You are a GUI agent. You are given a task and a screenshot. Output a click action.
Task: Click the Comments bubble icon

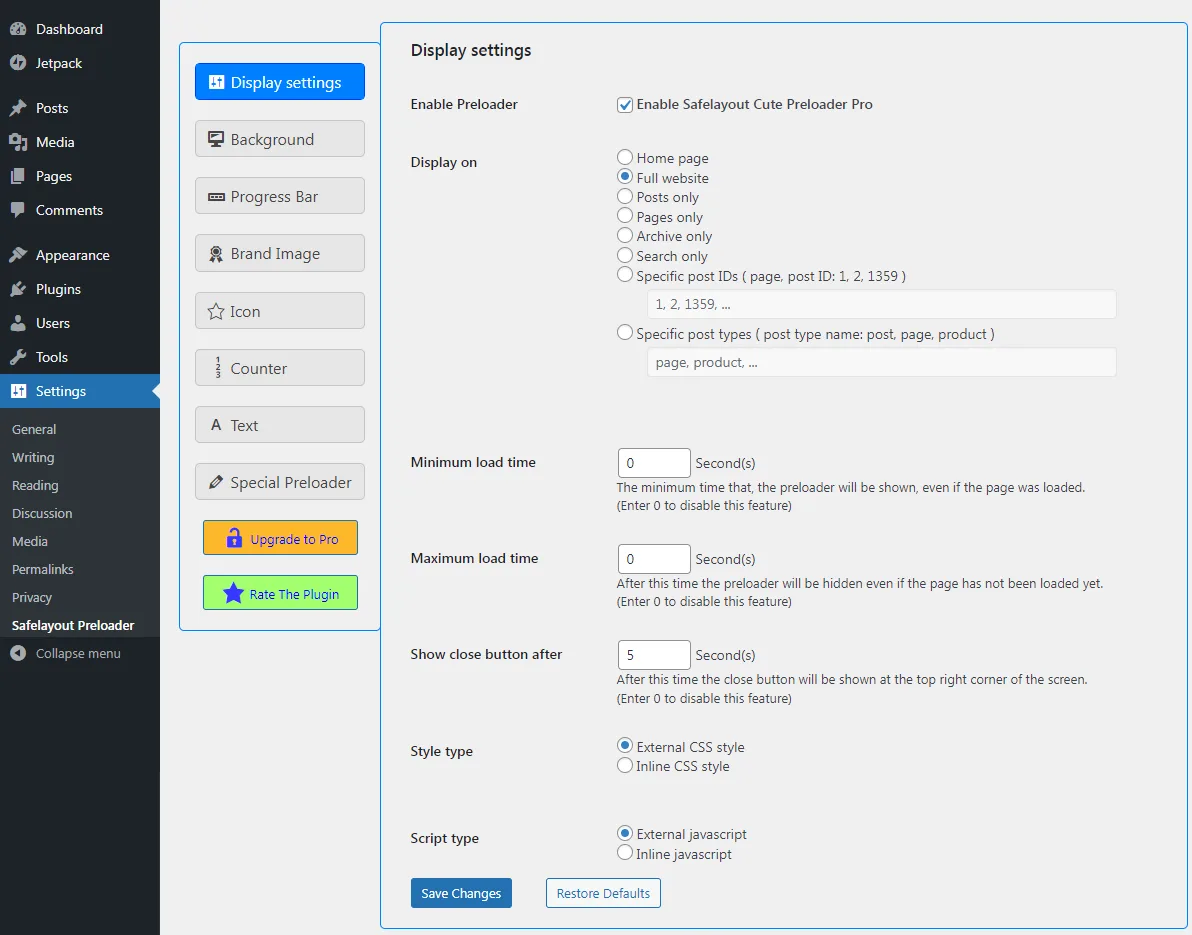click(18, 210)
